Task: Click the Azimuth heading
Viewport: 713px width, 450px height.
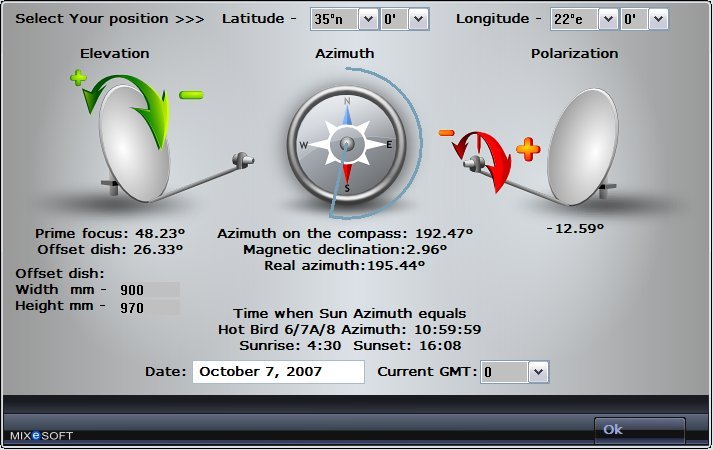Action: click(345, 53)
